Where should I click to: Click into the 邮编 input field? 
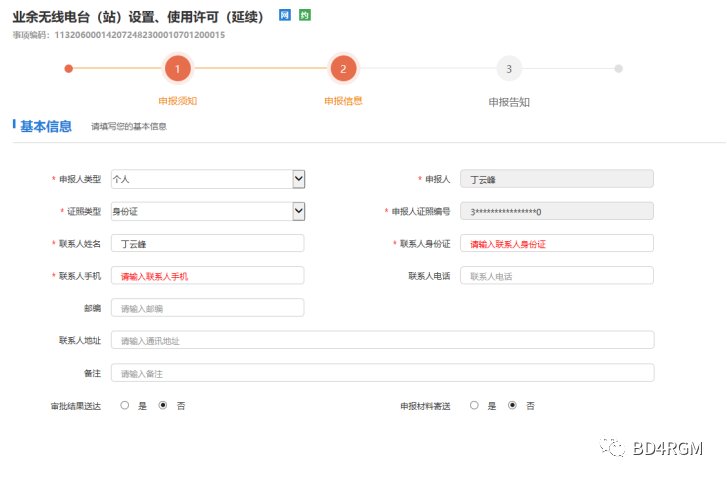point(208,308)
